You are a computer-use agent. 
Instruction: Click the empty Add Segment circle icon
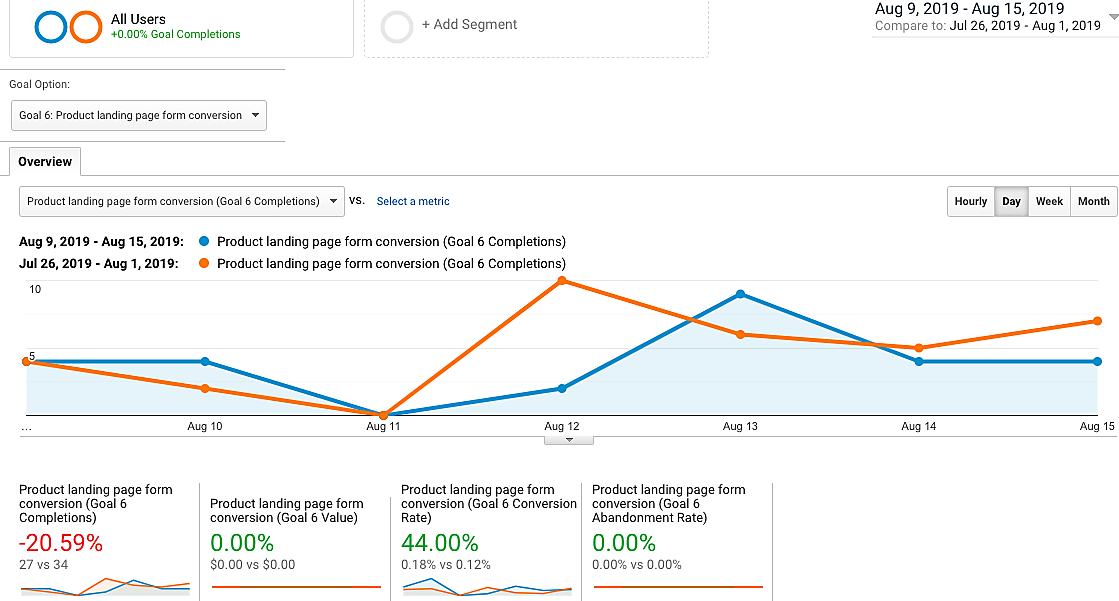[397, 27]
